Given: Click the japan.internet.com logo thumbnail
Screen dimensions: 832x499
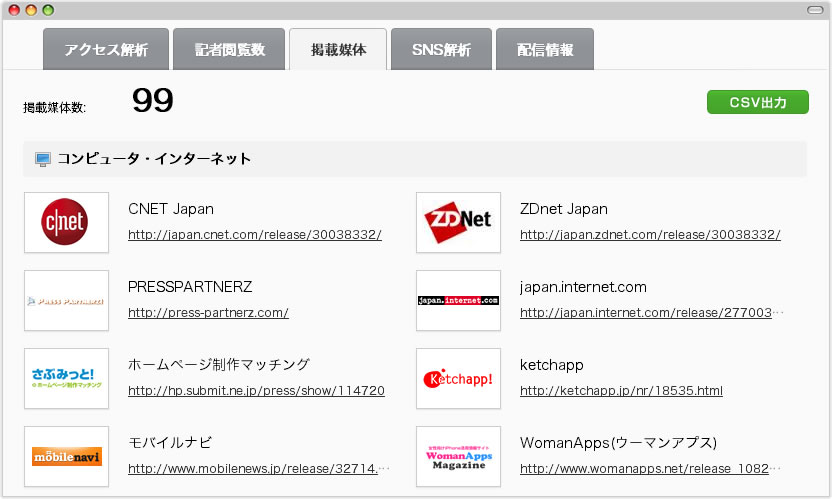Looking at the screenshot, I should (x=458, y=300).
